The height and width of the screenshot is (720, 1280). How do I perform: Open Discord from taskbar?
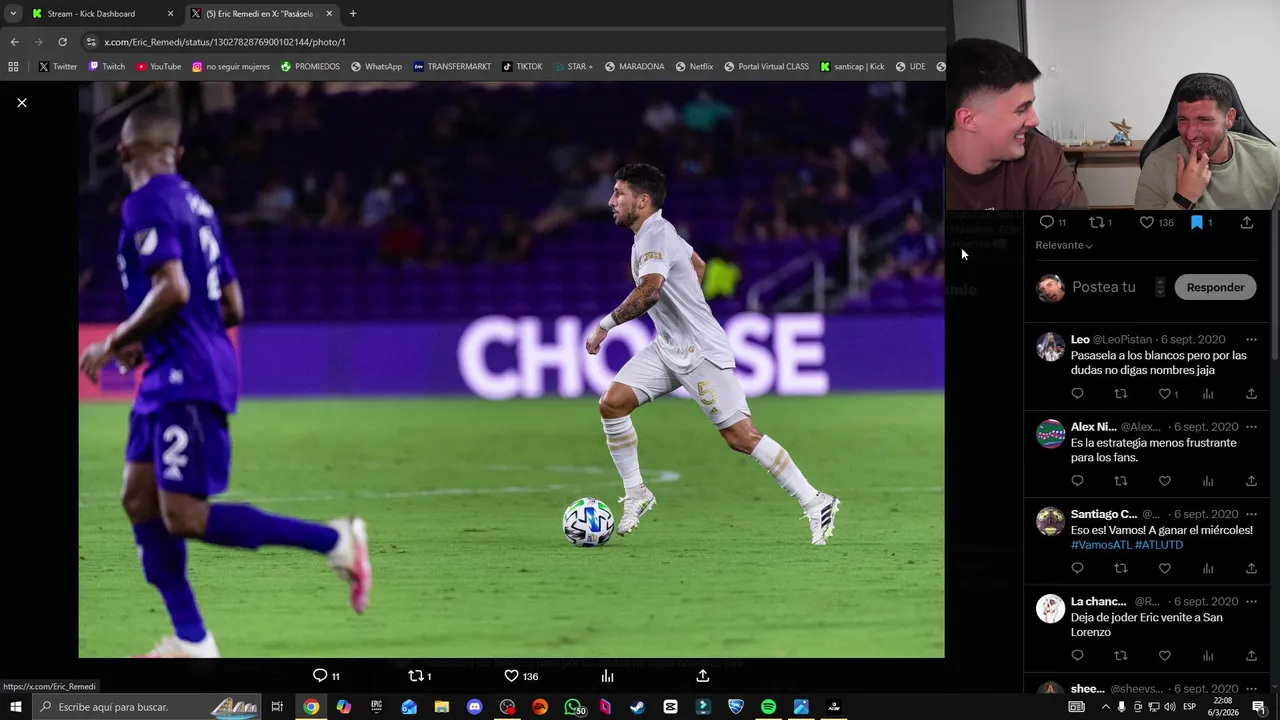click(x=474, y=707)
